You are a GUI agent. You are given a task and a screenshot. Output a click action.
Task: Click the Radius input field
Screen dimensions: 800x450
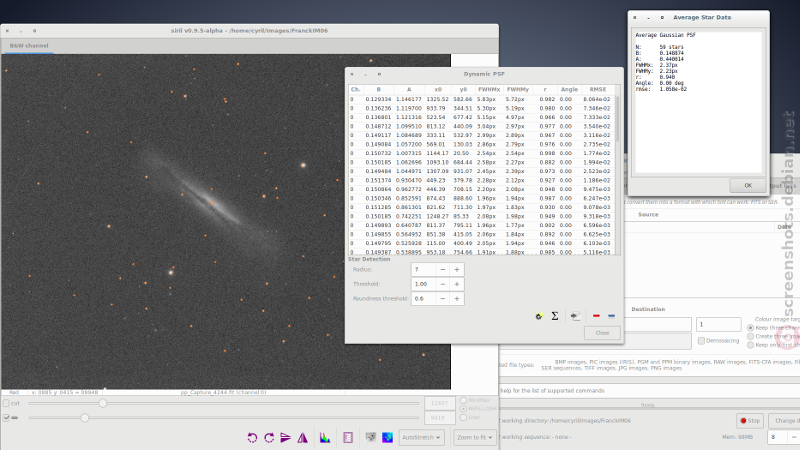coord(423,269)
